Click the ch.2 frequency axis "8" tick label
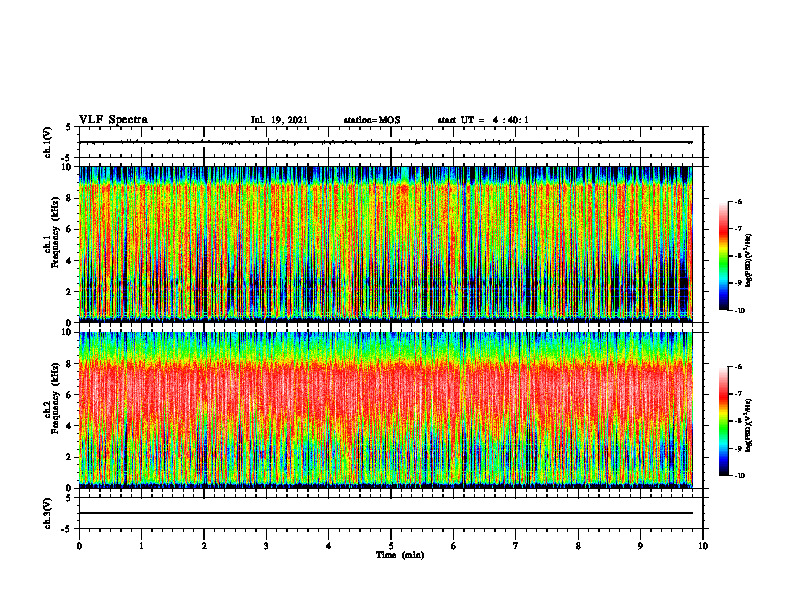Image resolution: width=792 pixels, height=612 pixels. (70, 364)
